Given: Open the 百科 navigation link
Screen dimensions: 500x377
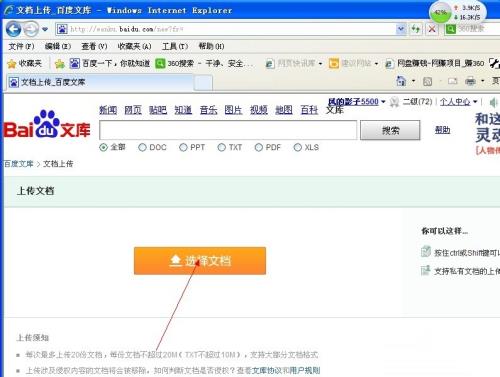Looking at the screenshot, I should [x=309, y=110].
